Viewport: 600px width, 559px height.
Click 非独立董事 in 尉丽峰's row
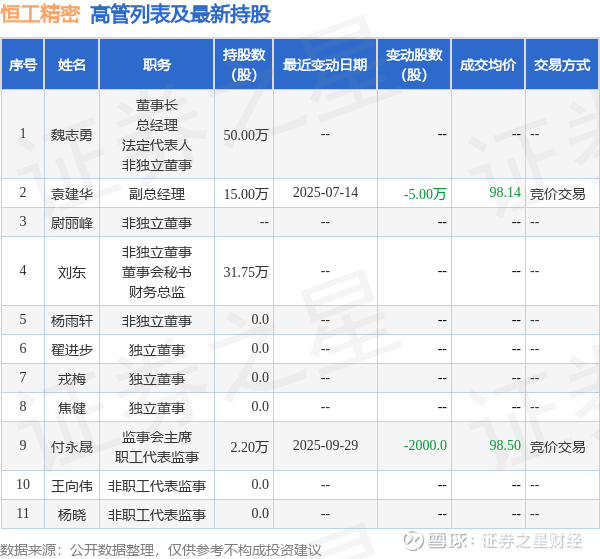coord(157,223)
